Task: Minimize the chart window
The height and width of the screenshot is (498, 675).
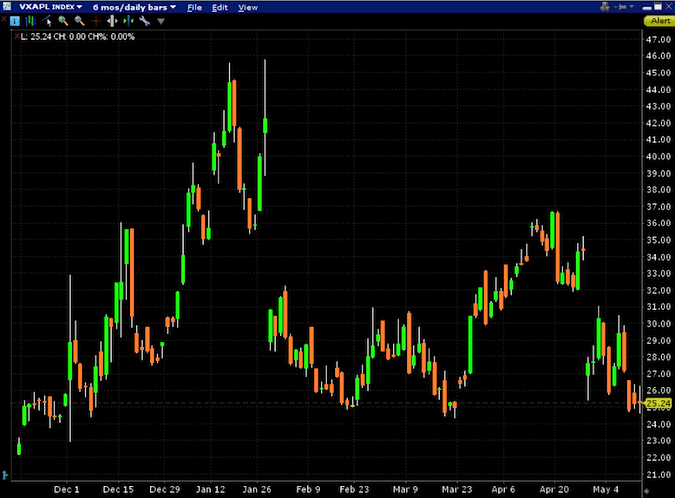Action: 647,7
